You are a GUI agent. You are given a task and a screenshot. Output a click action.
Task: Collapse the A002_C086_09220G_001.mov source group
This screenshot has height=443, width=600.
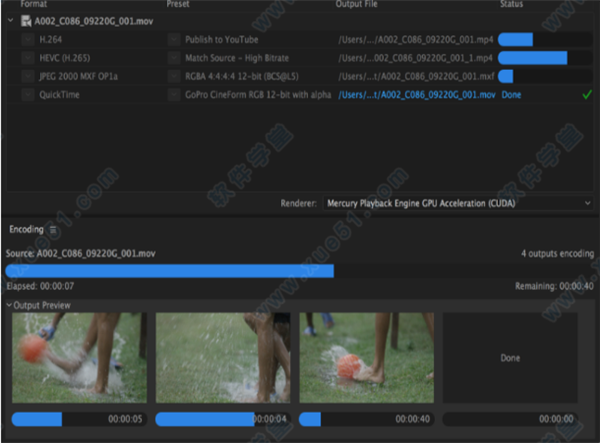[12, 20]
